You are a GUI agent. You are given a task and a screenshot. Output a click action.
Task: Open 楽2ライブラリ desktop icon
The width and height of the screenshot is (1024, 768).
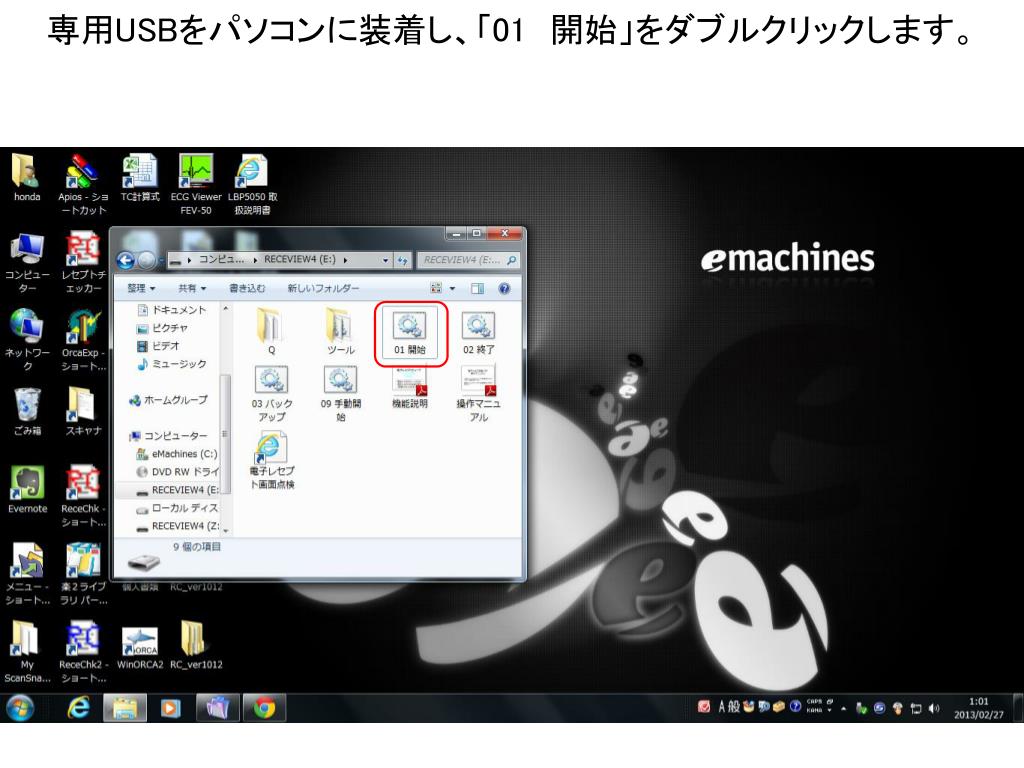pos(83,575)
